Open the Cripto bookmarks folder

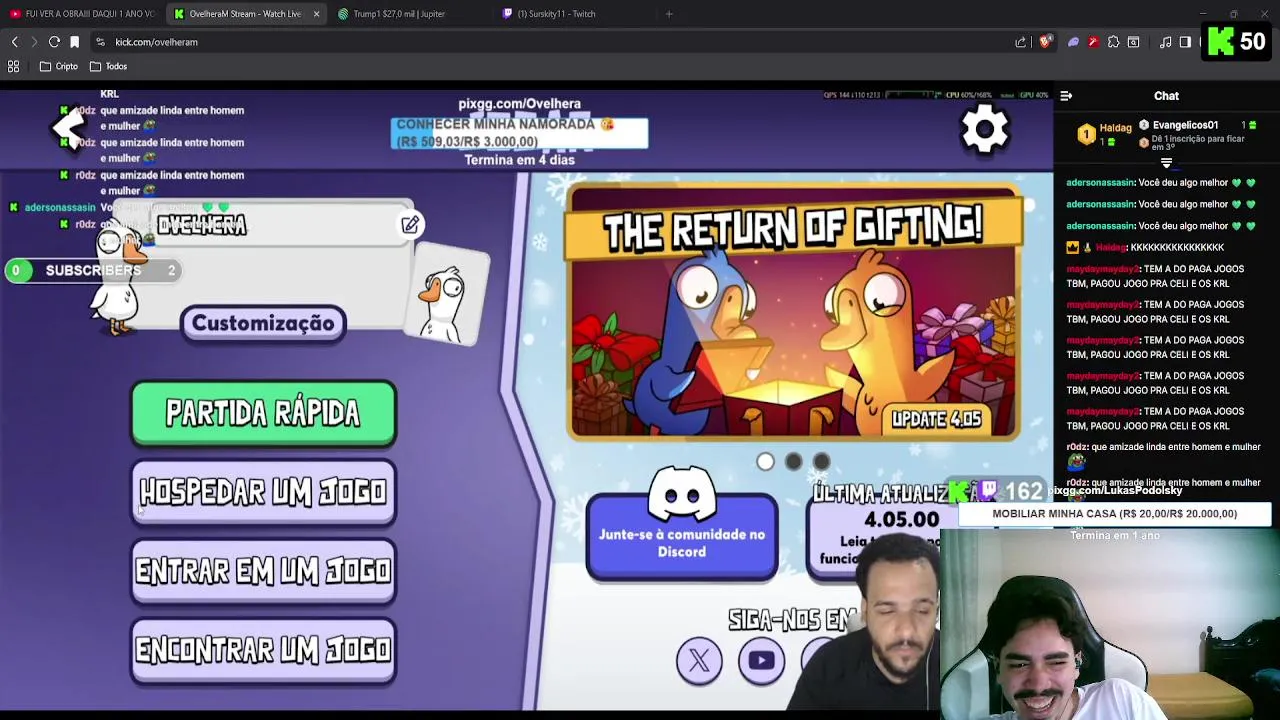tap(59, 66)
